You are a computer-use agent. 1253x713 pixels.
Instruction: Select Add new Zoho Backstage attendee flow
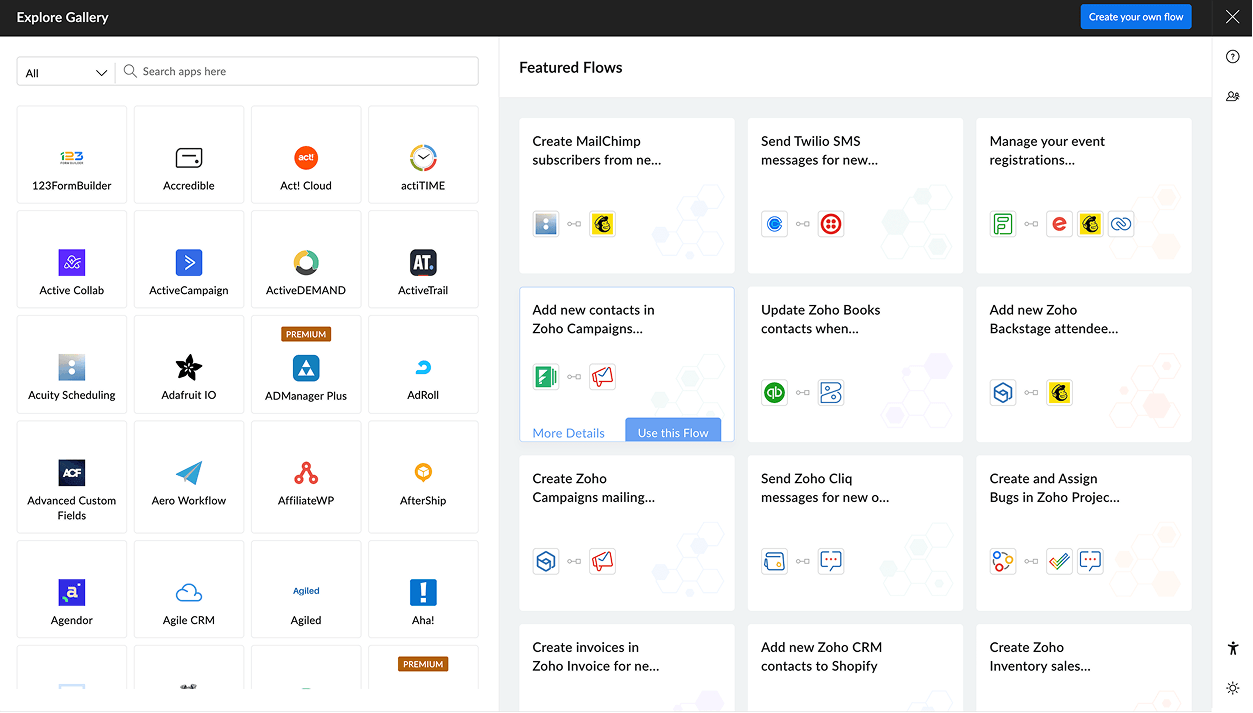1084,364
